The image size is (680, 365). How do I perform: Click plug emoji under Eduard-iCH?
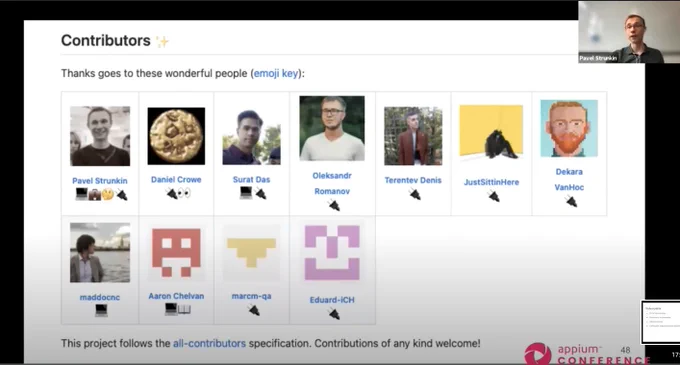tap(333, 313)
